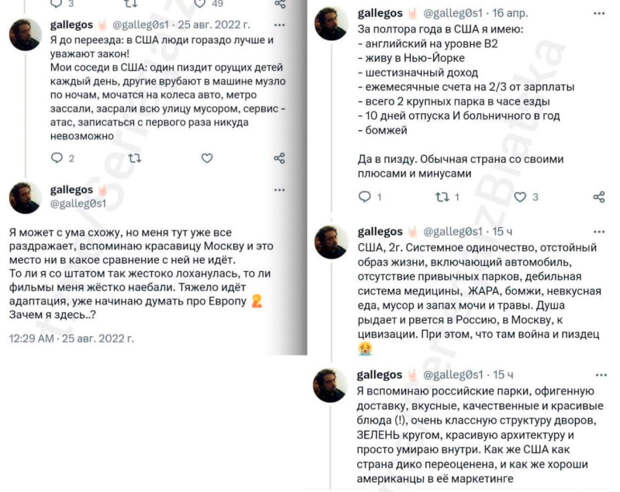Like the 16 апр. tweet with 3 likes
The image size is (620, 492).
click(x=520, y=197)
